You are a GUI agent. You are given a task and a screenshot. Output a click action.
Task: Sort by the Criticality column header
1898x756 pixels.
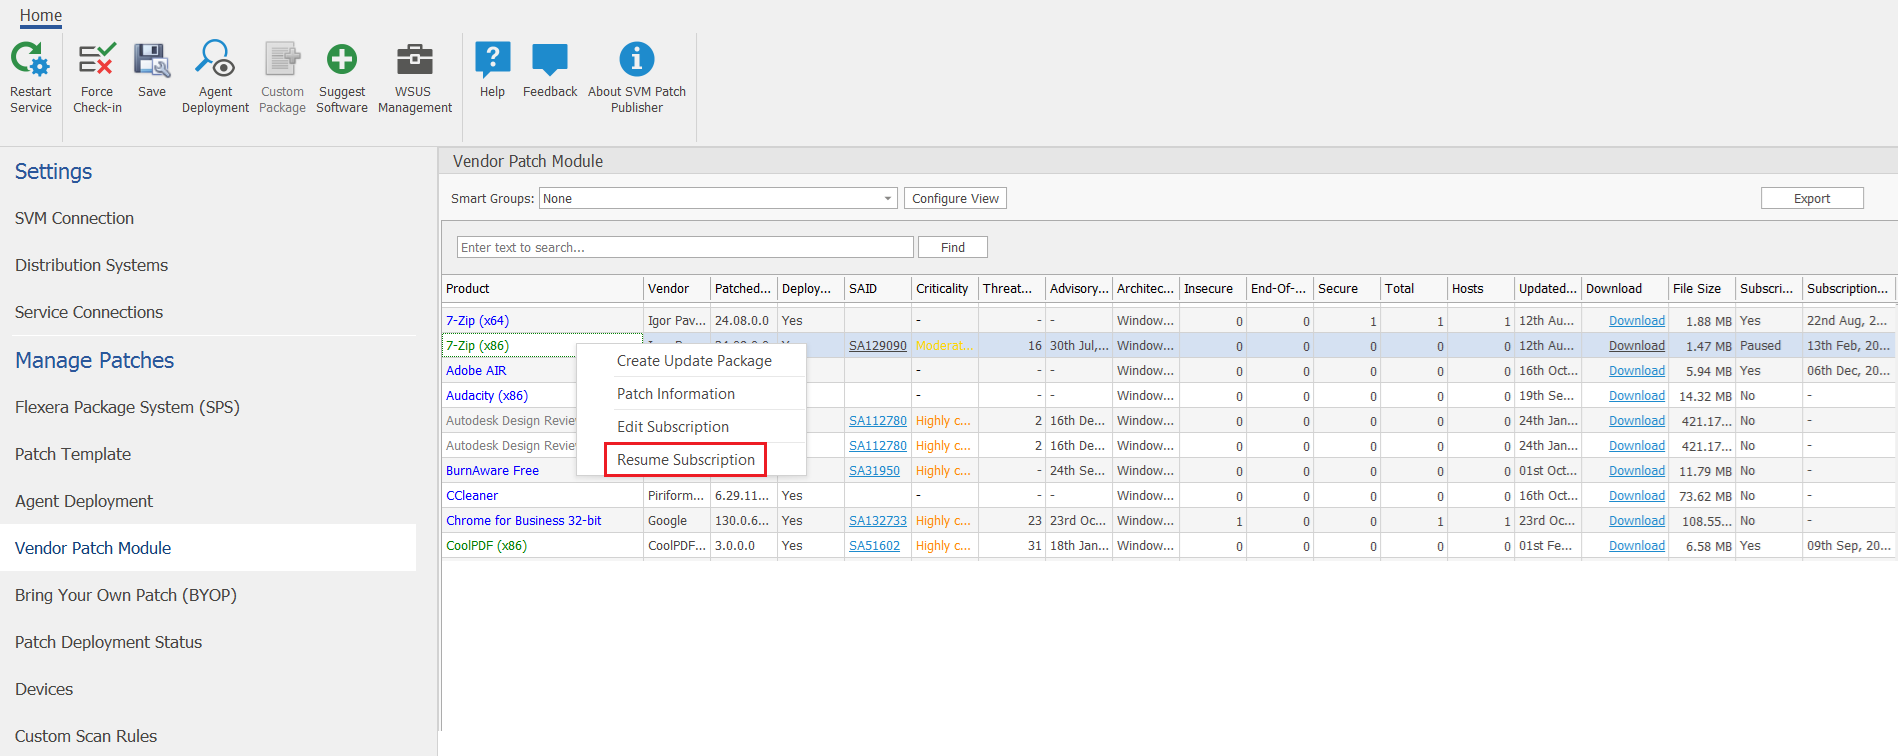[x=942, y=289]
